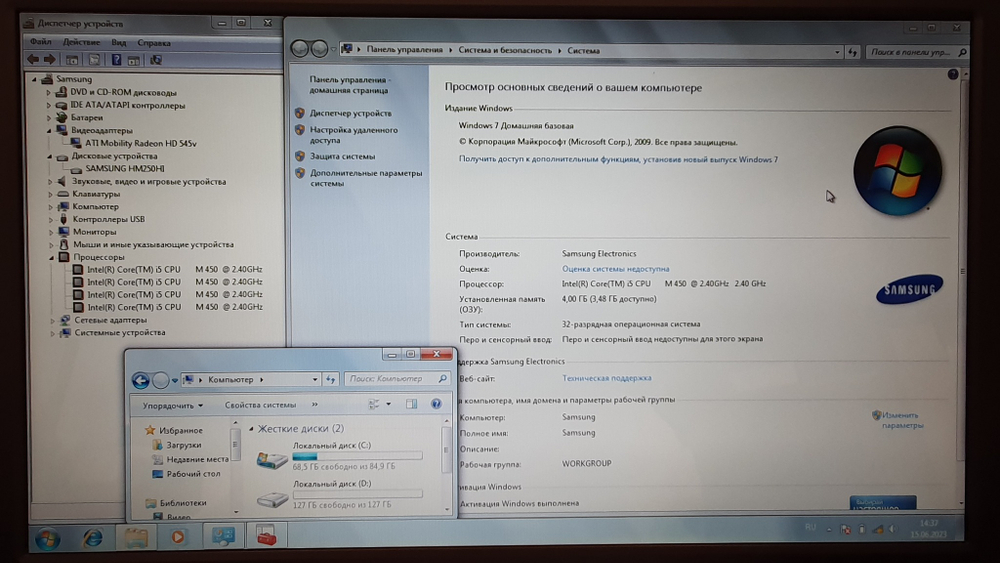
Task: Click Свойства системы toolbar button
Action: pyautogui.click(x=260, y=405)
